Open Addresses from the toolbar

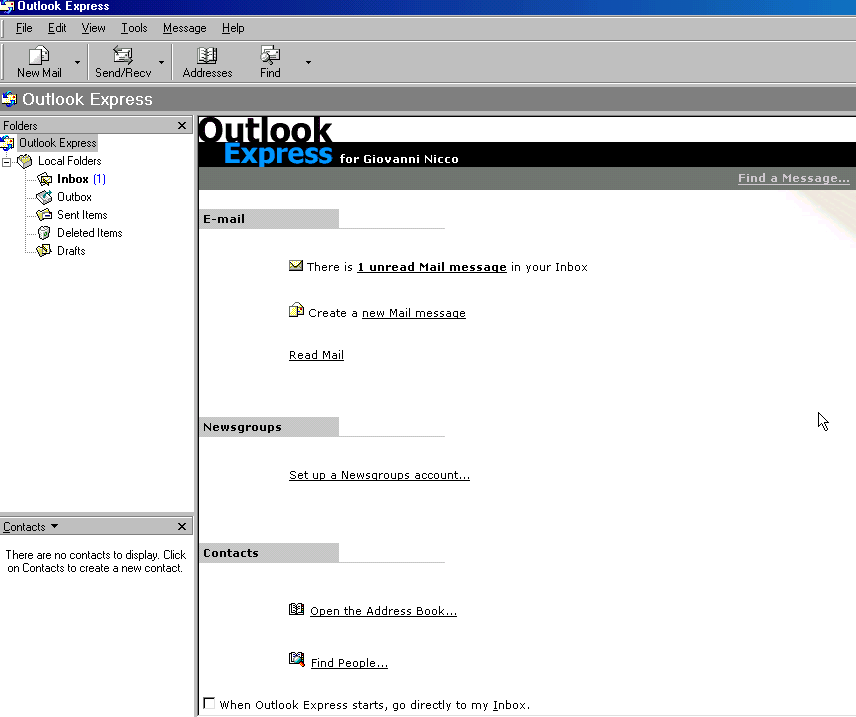pos(207,56)
